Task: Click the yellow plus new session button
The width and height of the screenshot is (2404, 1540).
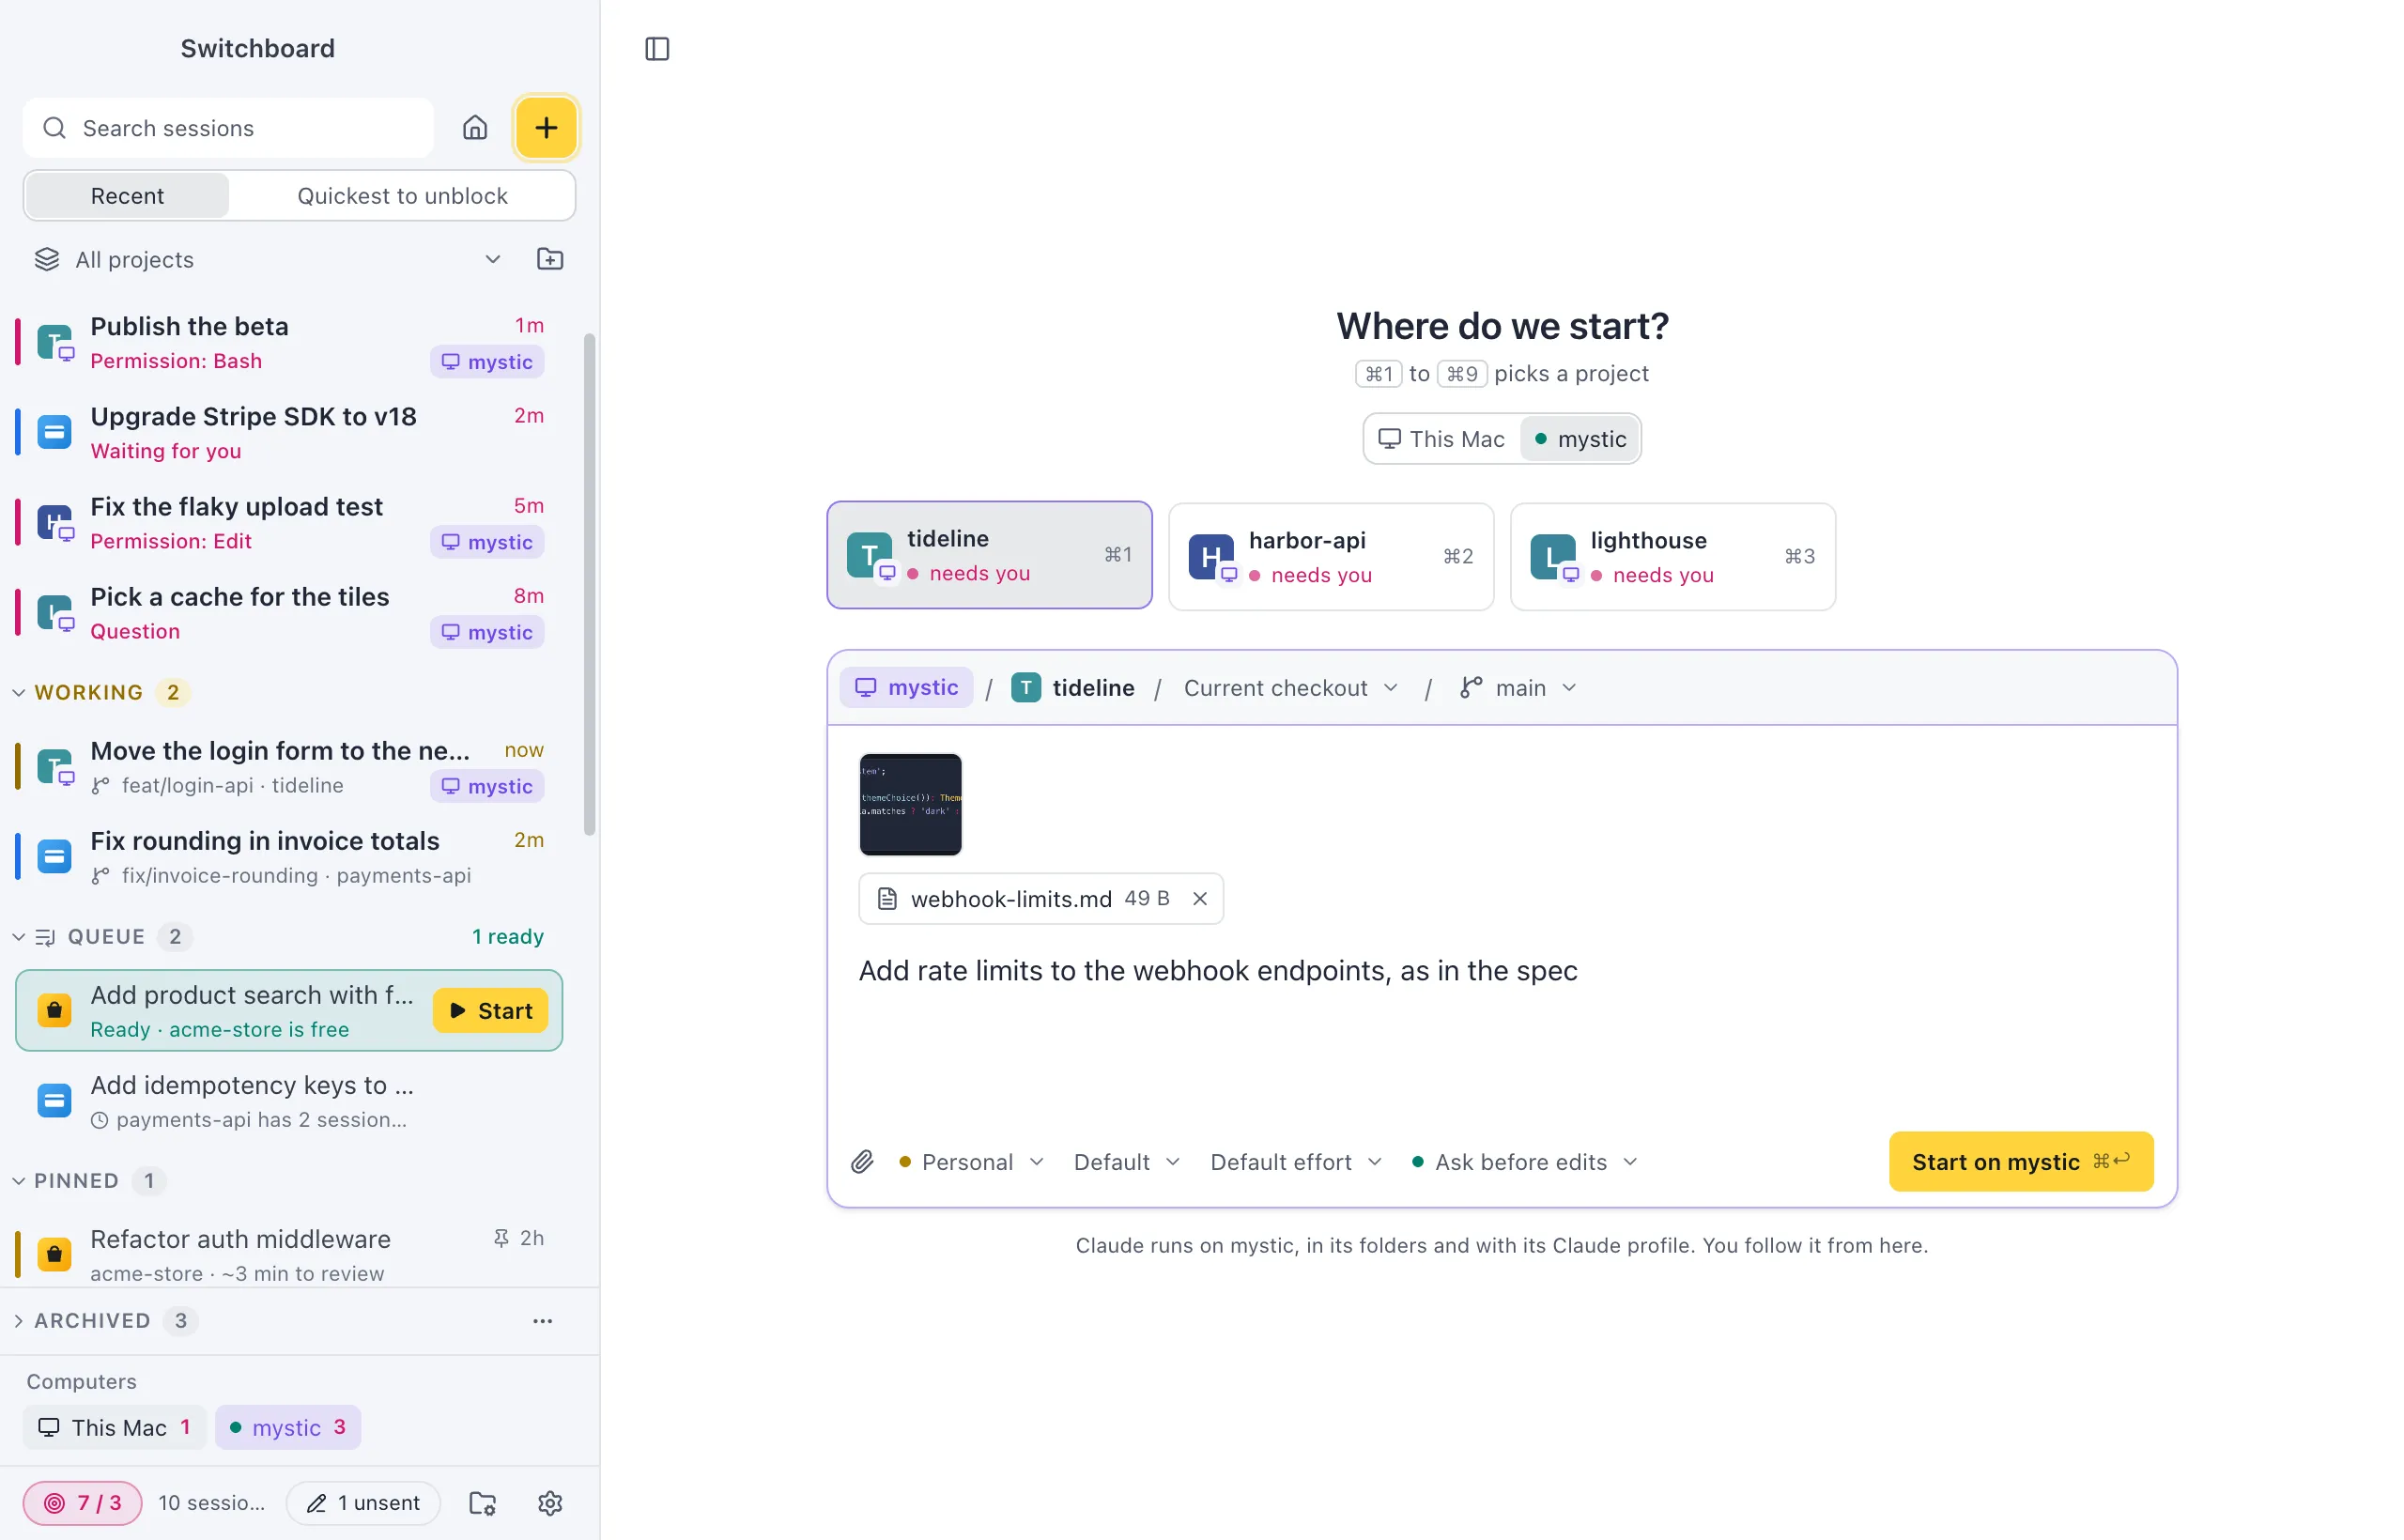Action: [546, 128]
